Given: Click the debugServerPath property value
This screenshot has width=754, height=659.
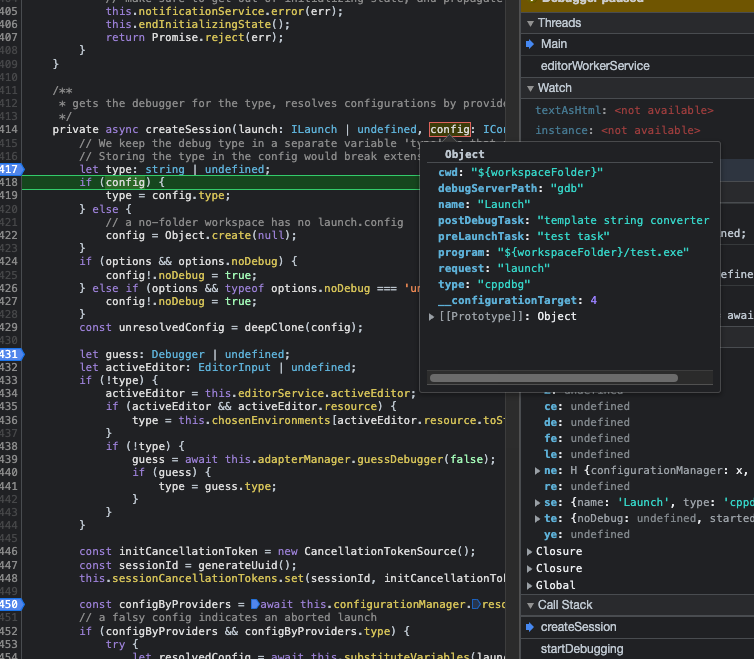Looking at the screenshot, I should [x=566, y=189].
